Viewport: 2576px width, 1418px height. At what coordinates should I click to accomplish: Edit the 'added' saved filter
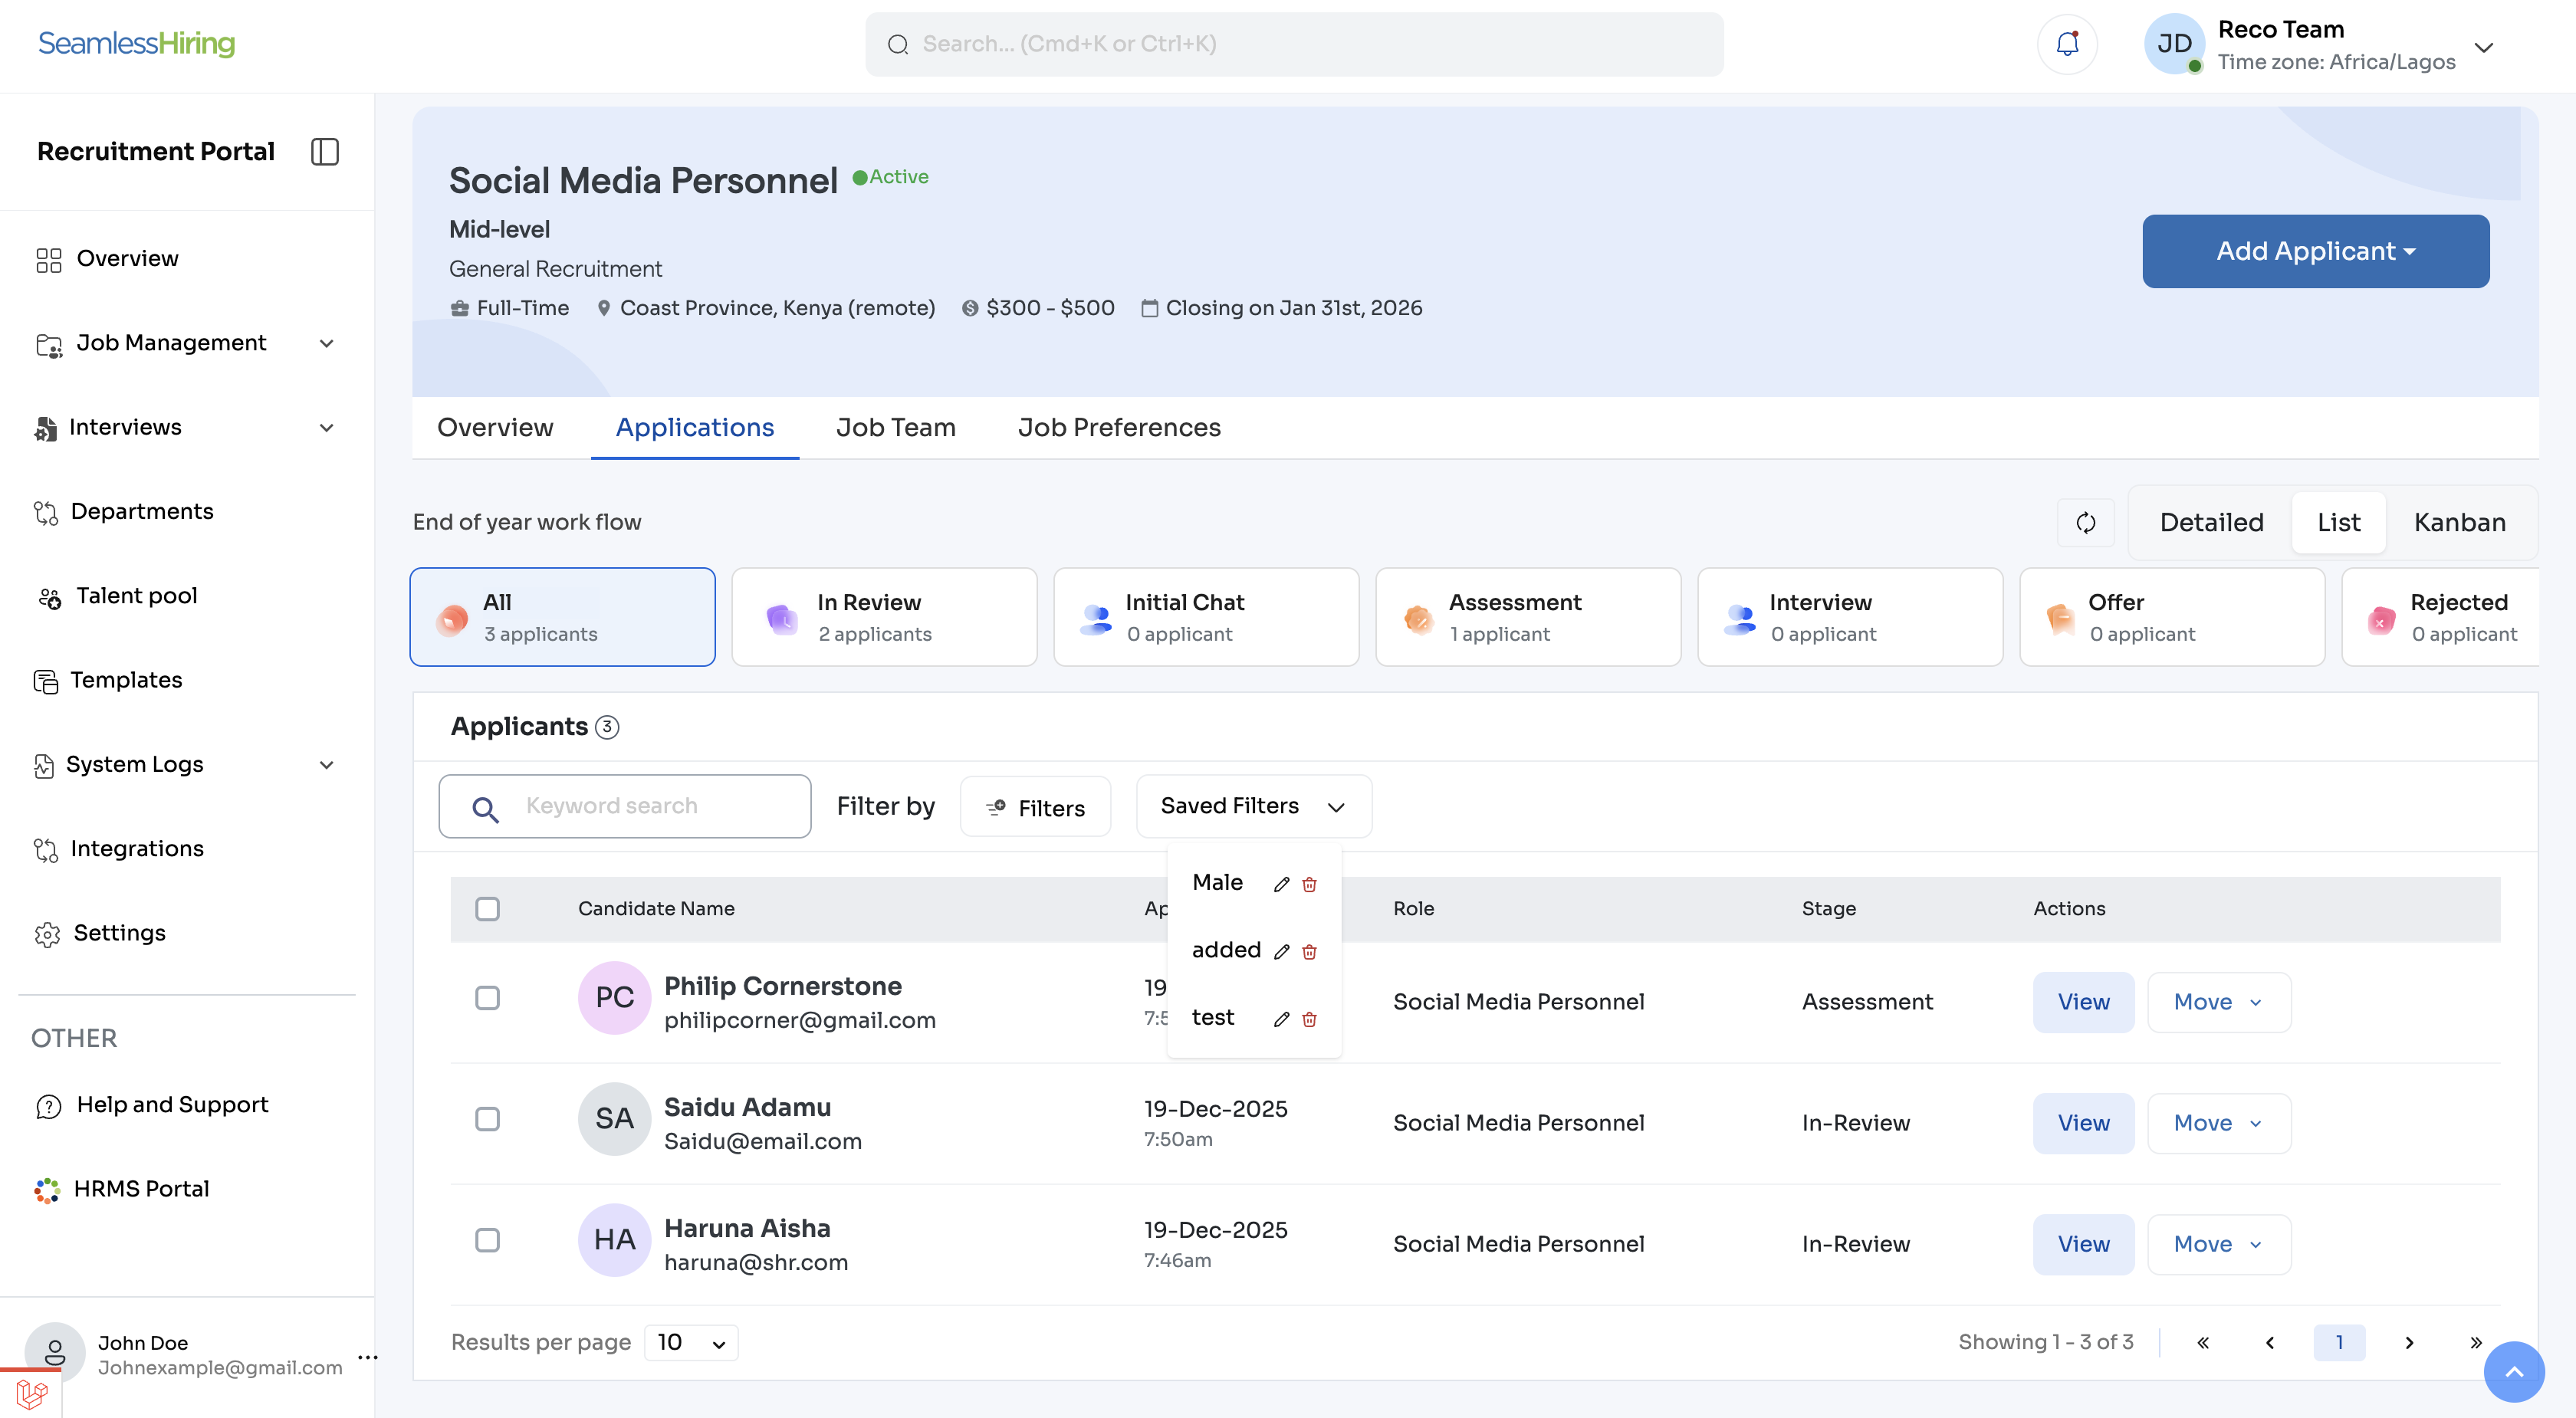point(1281,951)
